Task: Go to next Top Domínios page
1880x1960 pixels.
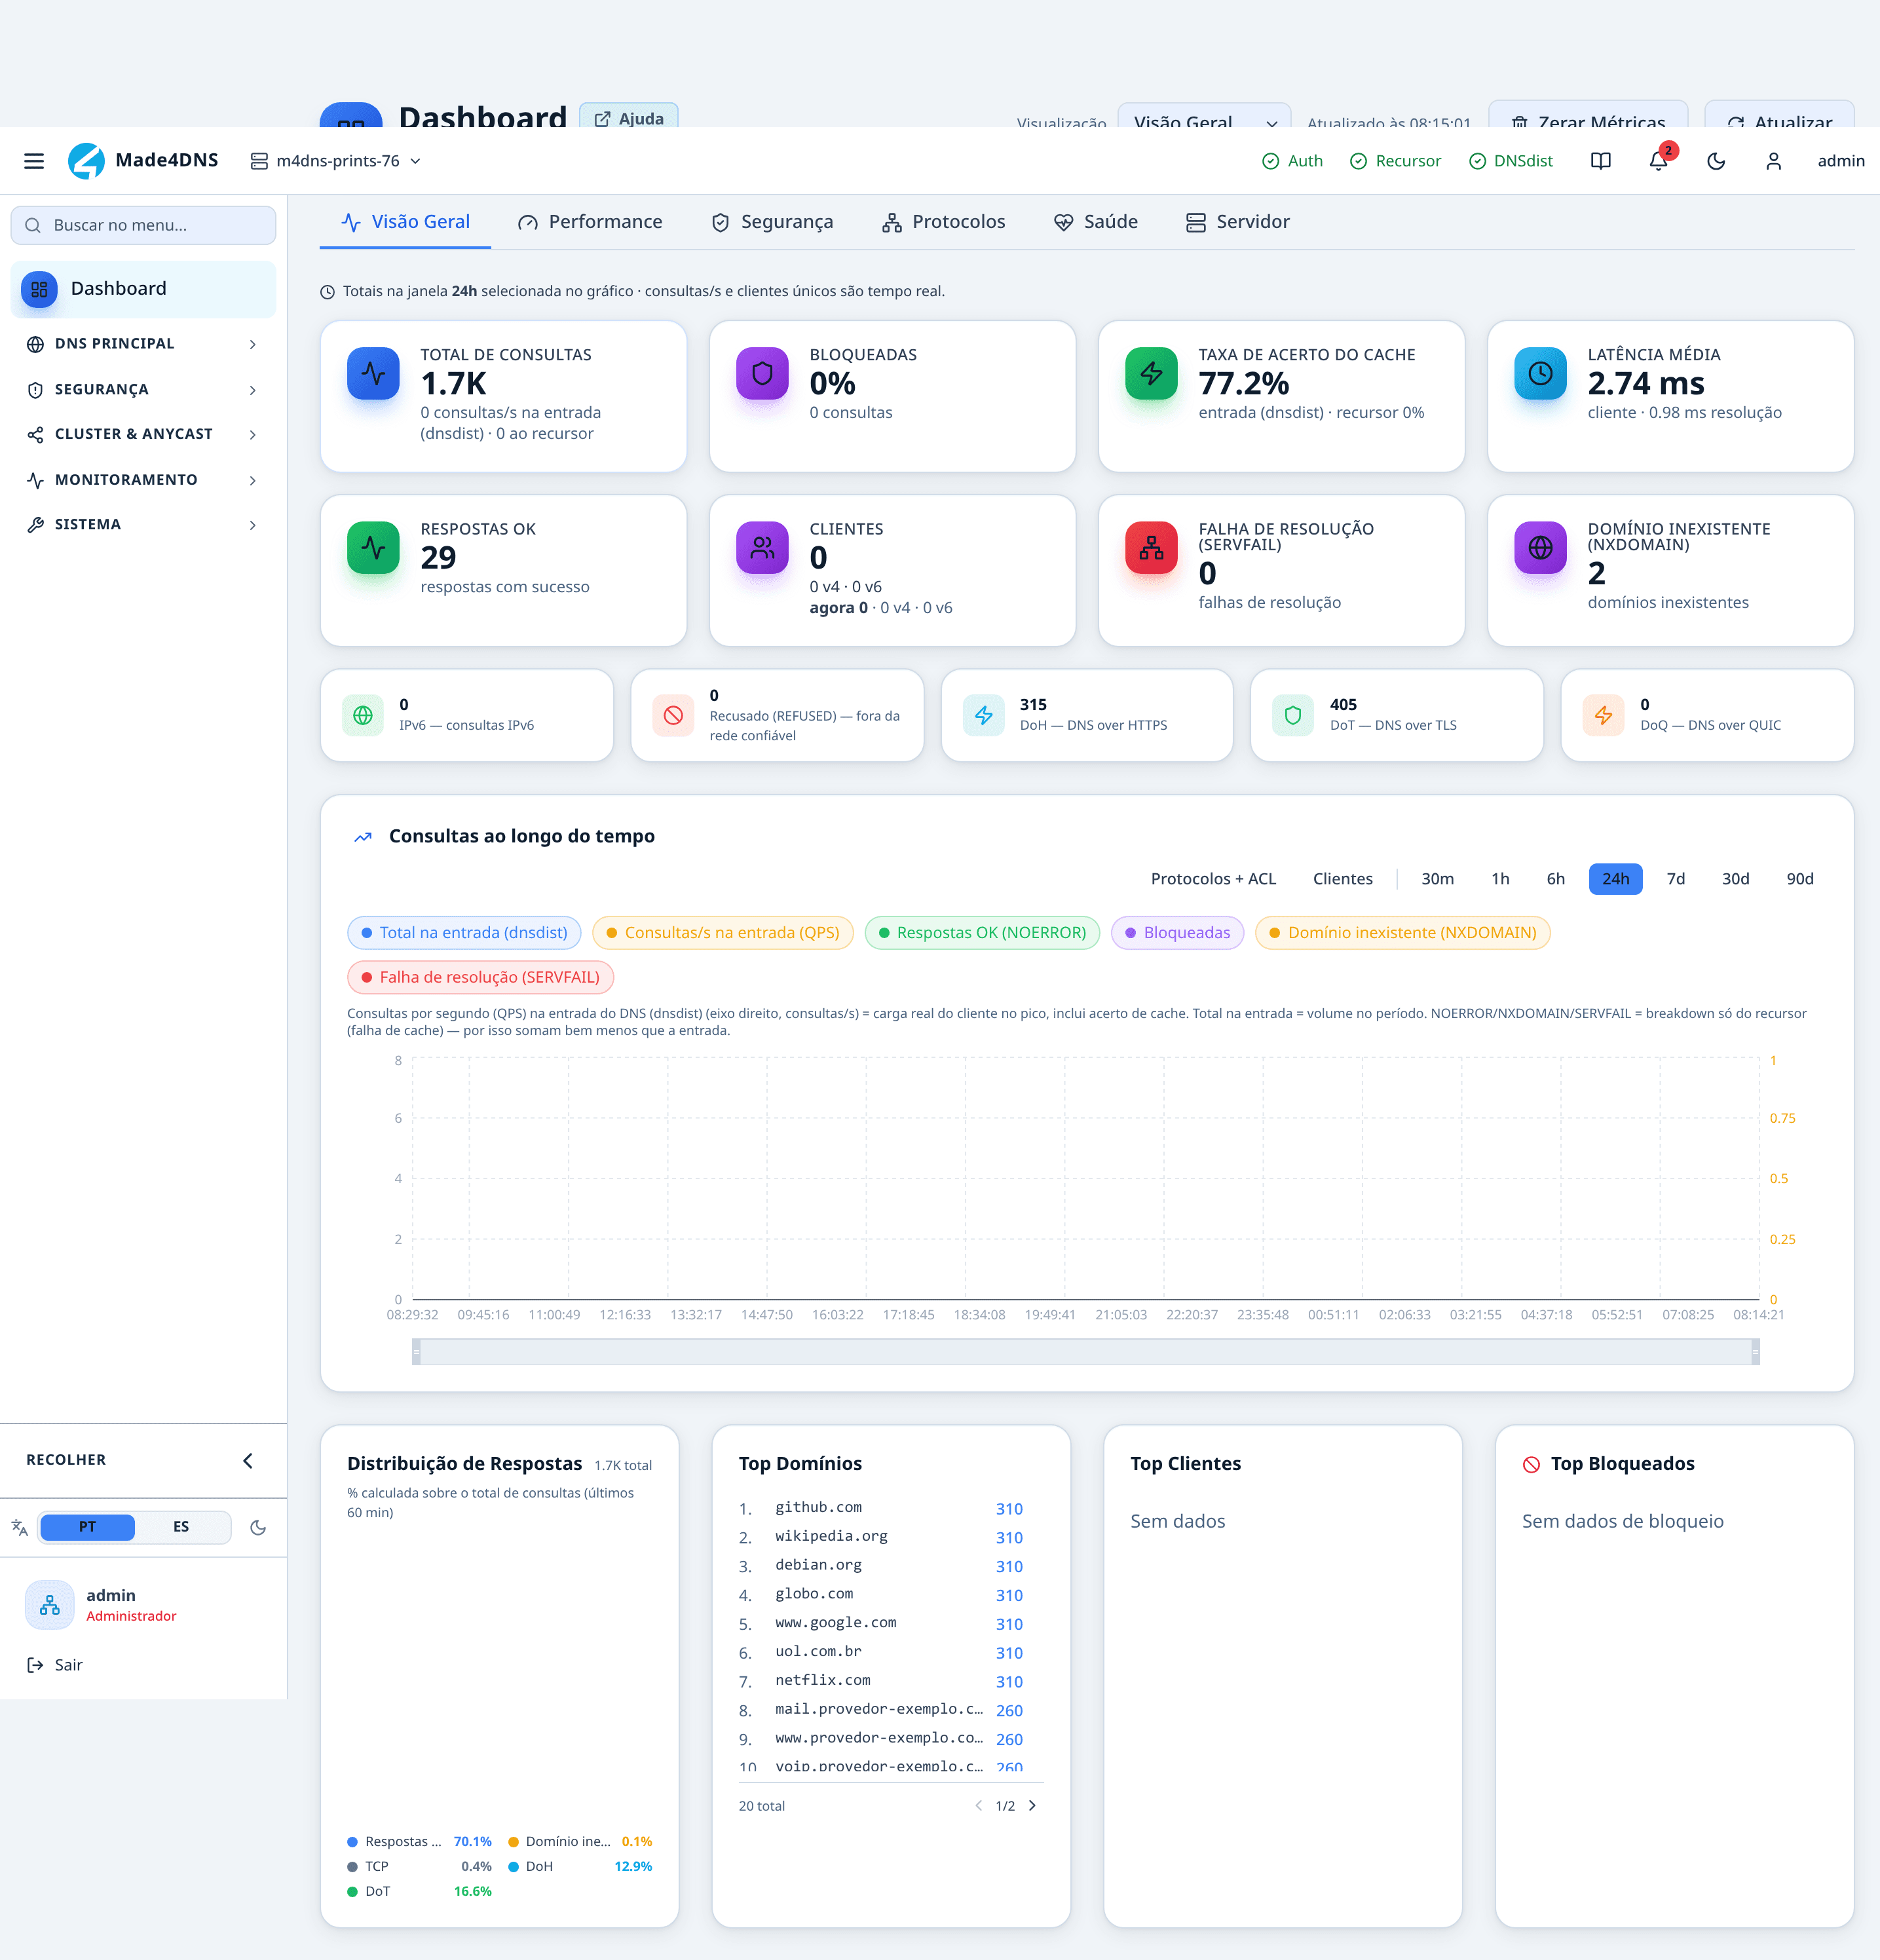Action: coord(1033,1806)
